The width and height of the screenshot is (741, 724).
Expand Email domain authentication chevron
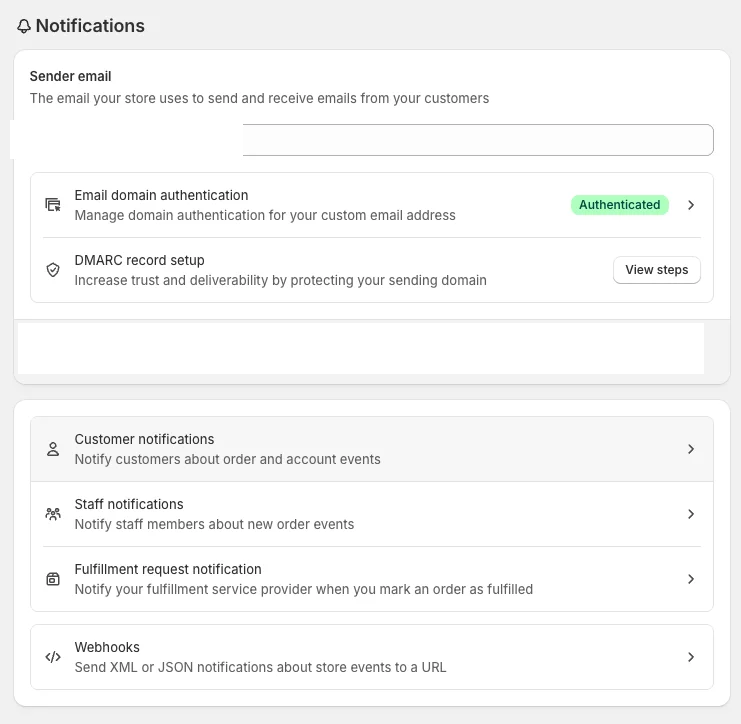(691, 205)
